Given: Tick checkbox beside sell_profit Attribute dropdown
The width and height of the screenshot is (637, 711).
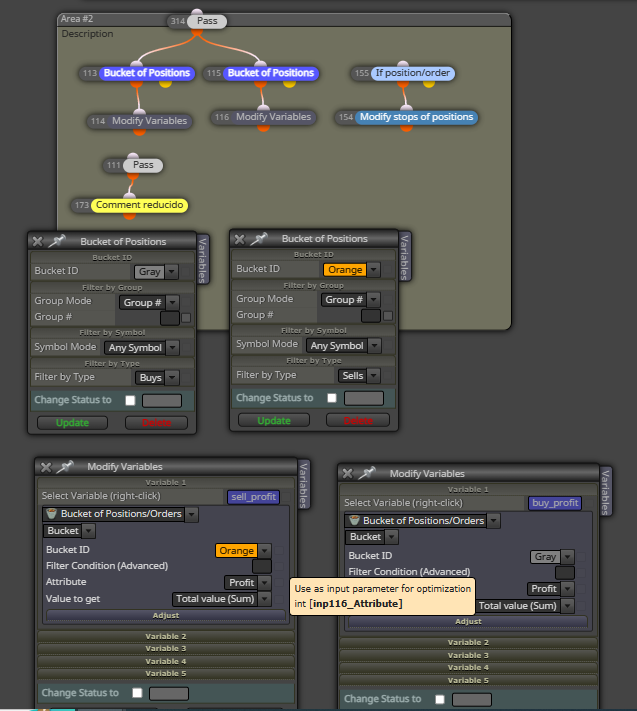Looking at the screenshot, I should point(279,582).
